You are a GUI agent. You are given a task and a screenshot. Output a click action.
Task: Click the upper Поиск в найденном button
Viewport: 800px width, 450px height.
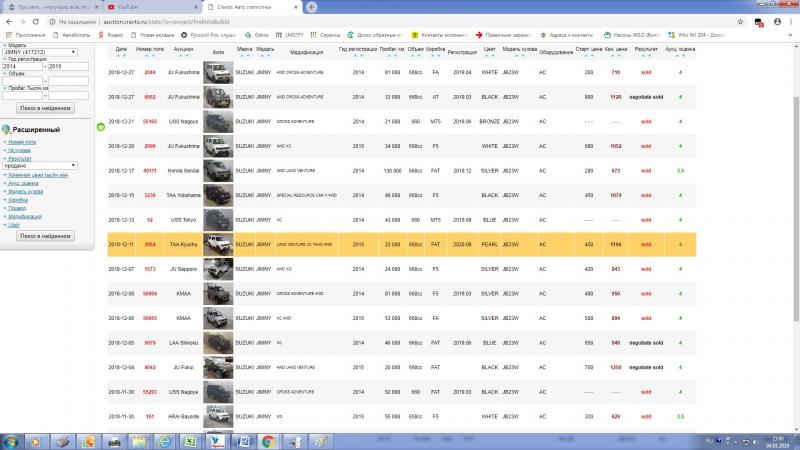point(45,108)
